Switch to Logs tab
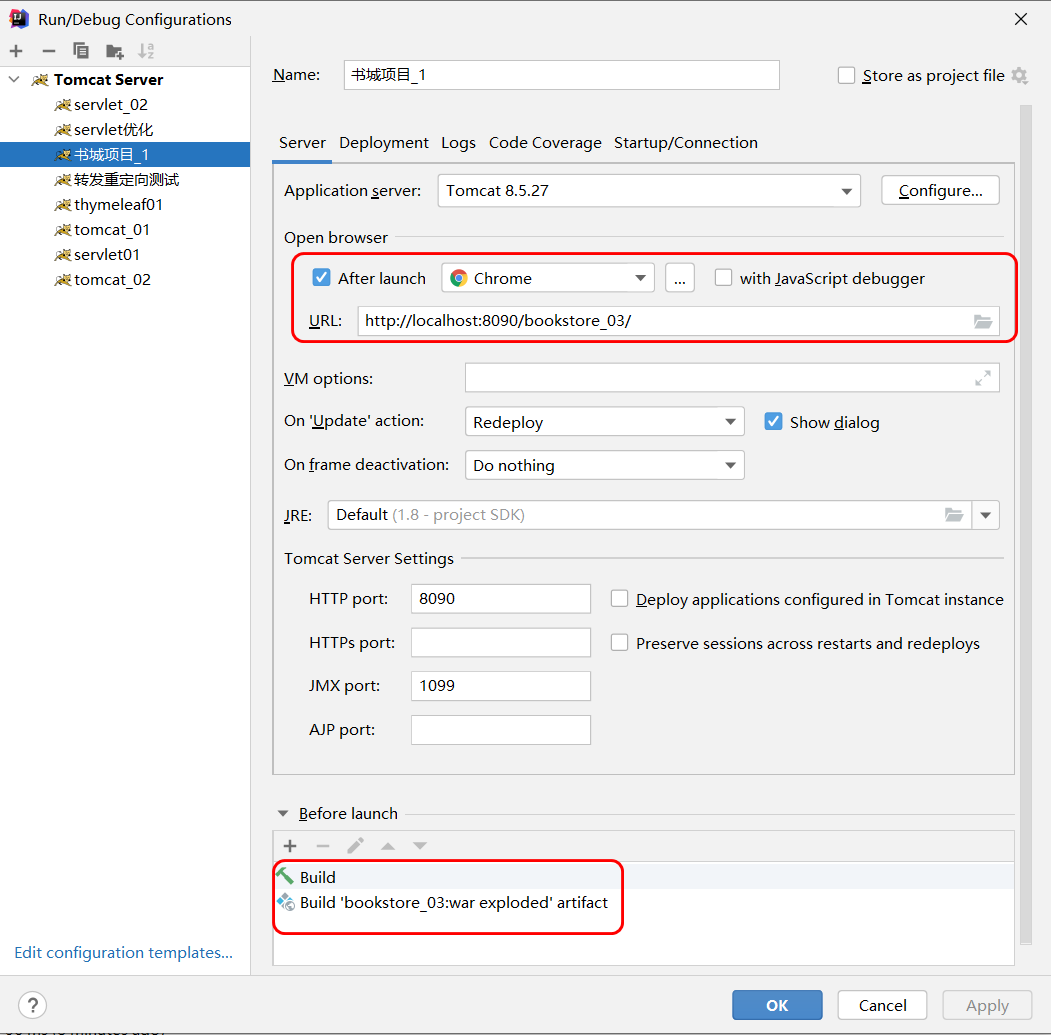 [x=458, y=143]
